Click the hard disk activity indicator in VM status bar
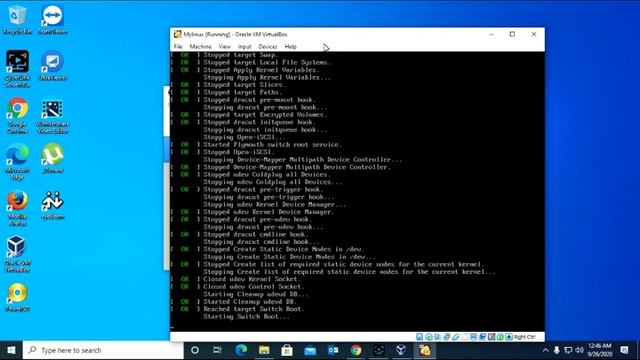 pos(419,337)
